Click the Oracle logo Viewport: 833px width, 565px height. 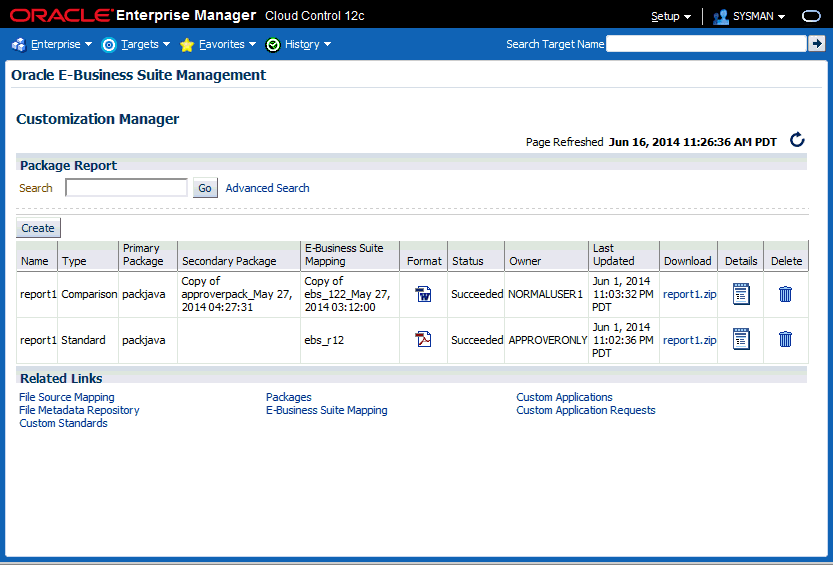(61, 15)
